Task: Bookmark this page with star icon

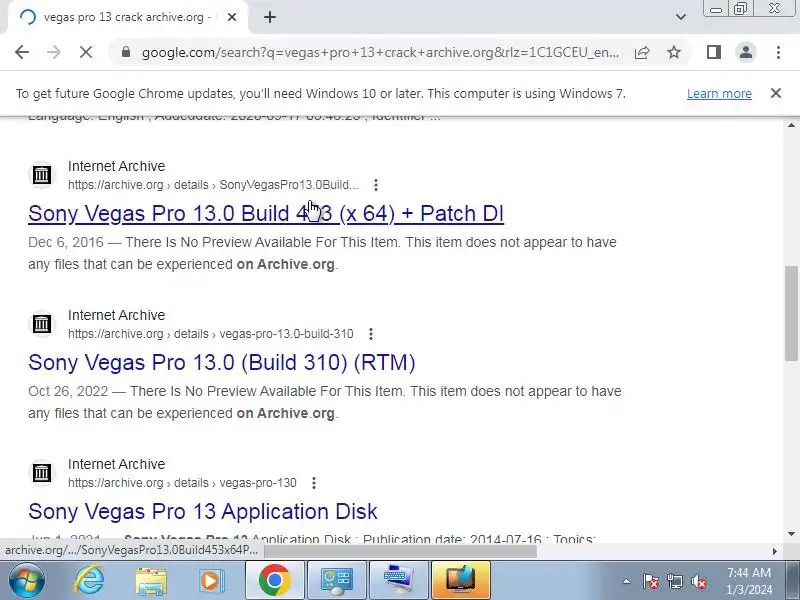Action: 674,52
